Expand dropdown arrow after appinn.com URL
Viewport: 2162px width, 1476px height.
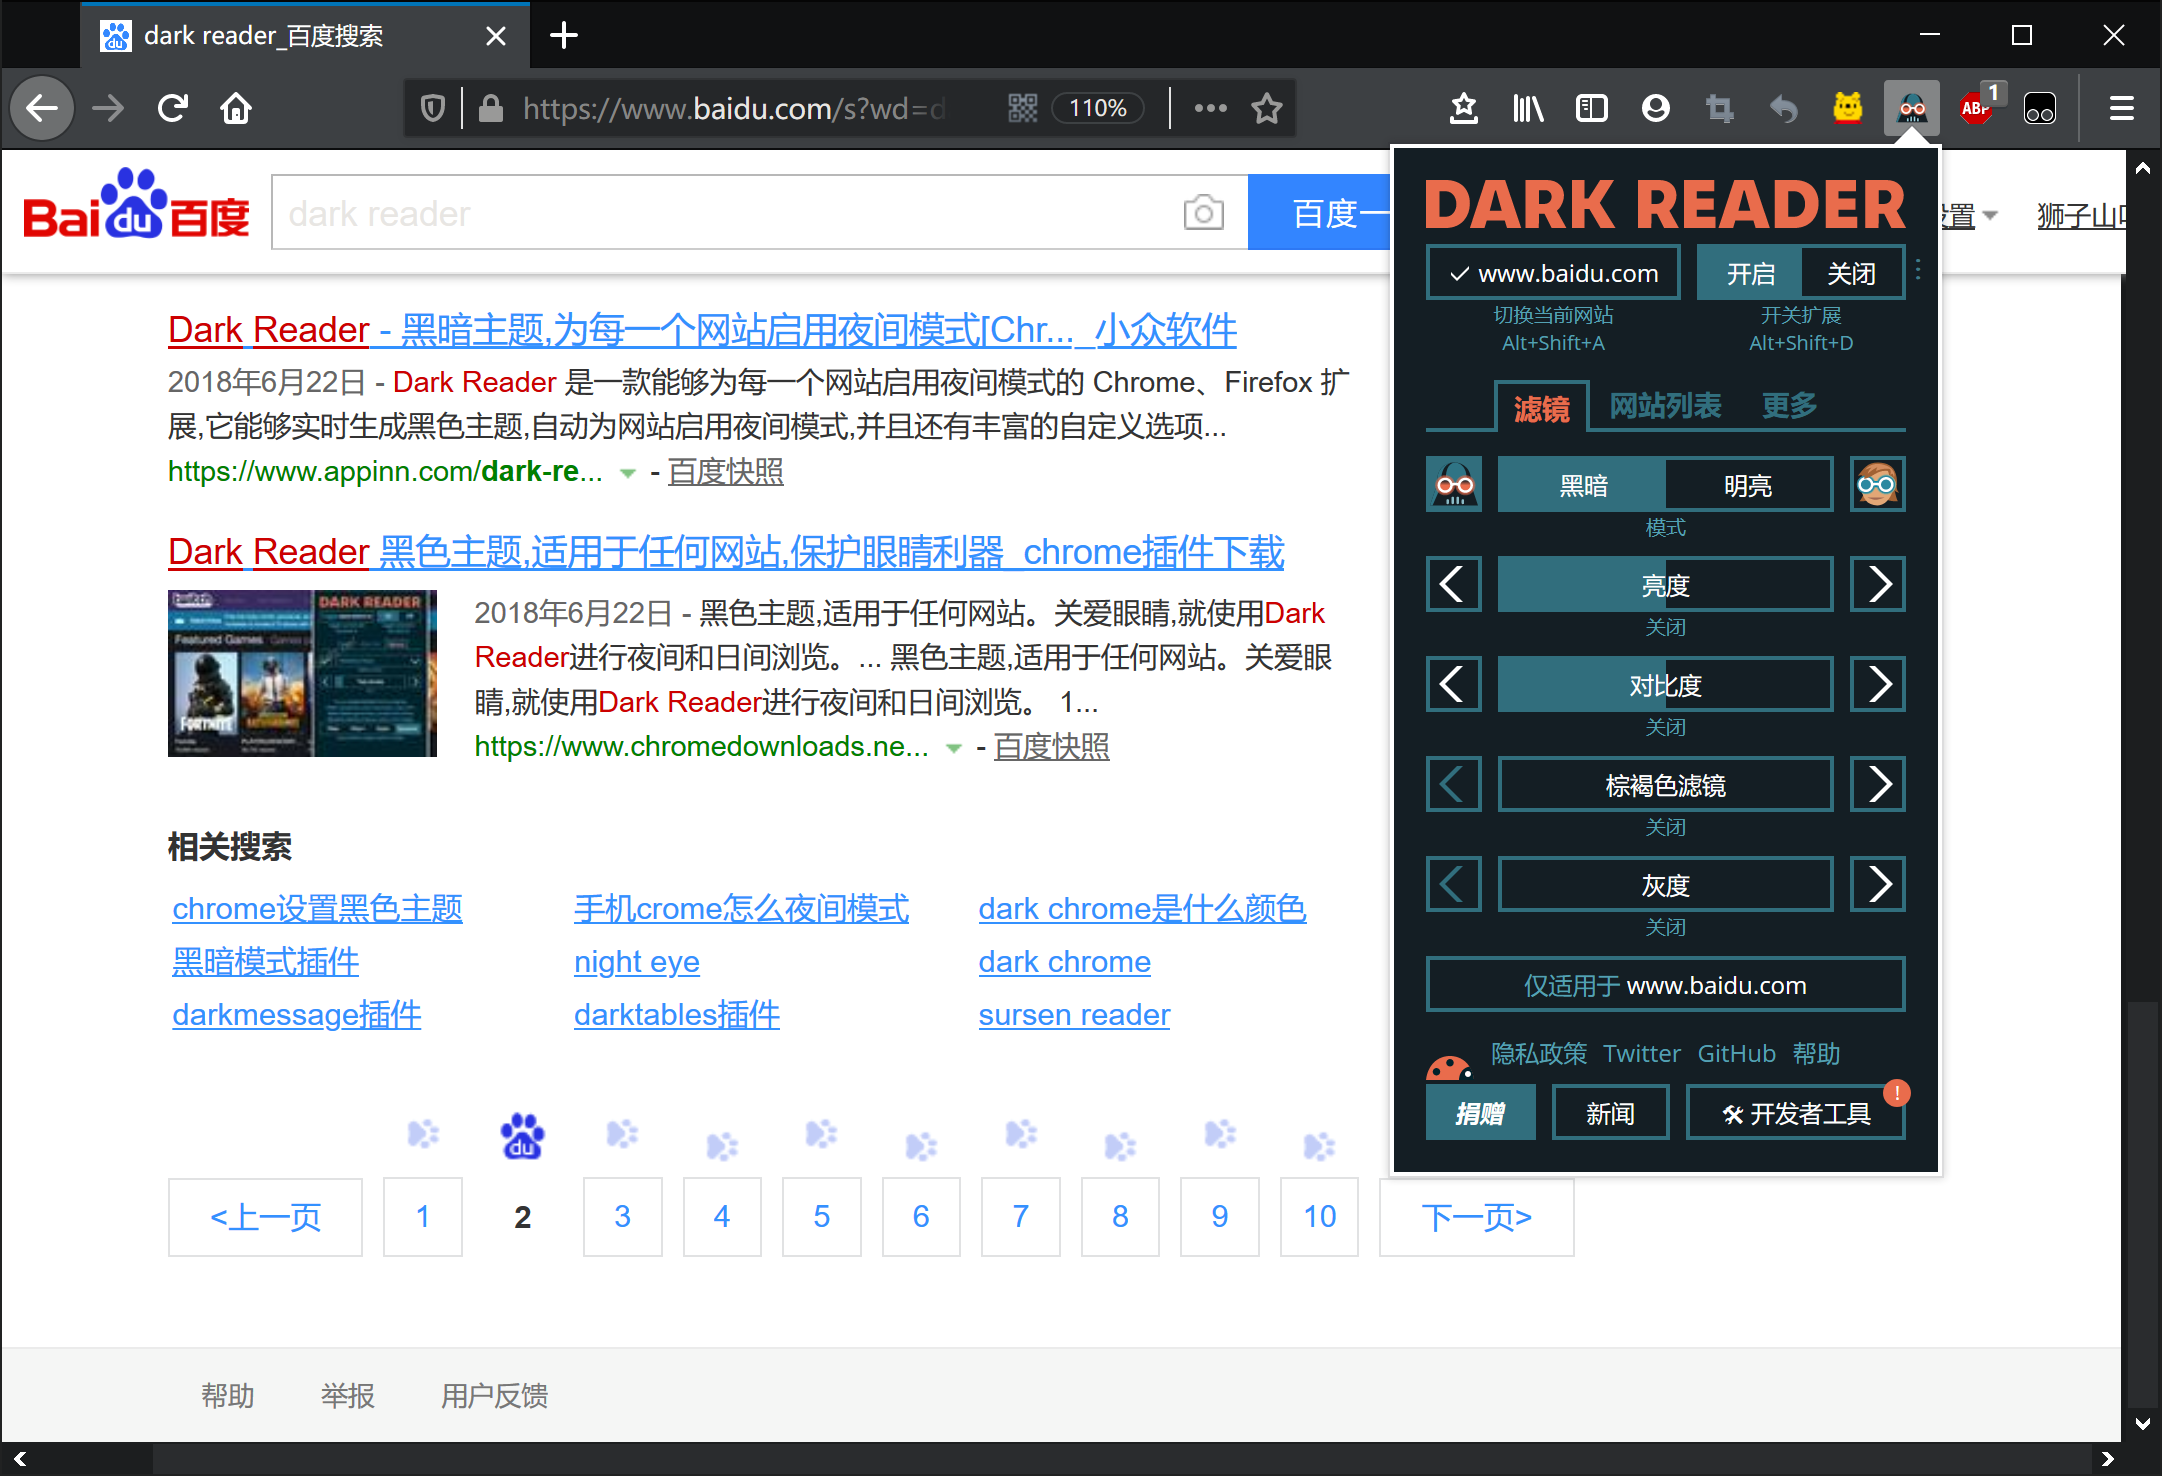tap(627, 473)
